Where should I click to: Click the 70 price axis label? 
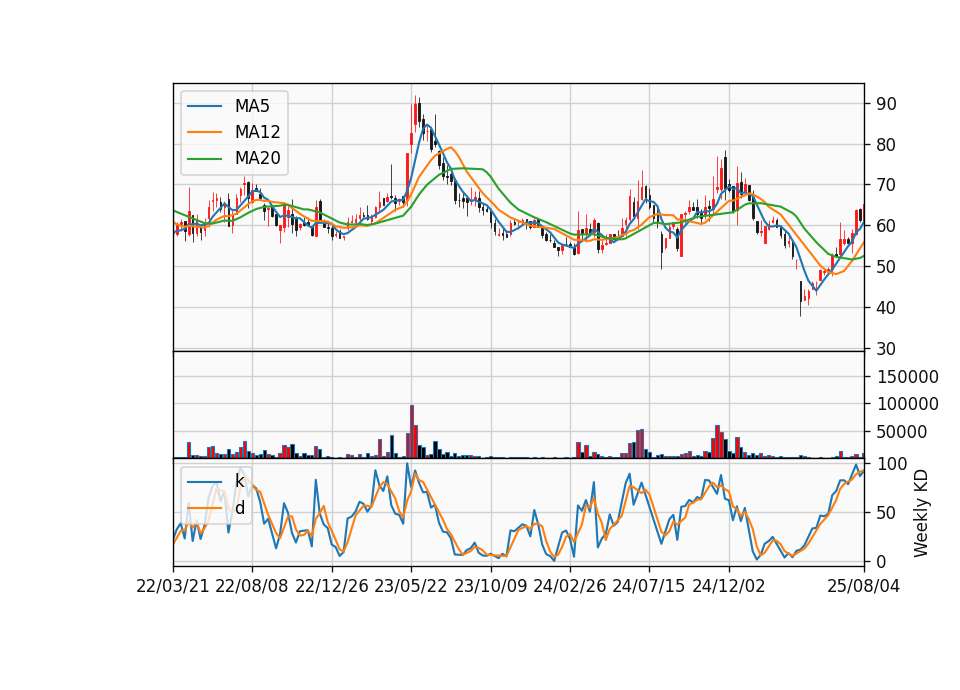point(887,185)
